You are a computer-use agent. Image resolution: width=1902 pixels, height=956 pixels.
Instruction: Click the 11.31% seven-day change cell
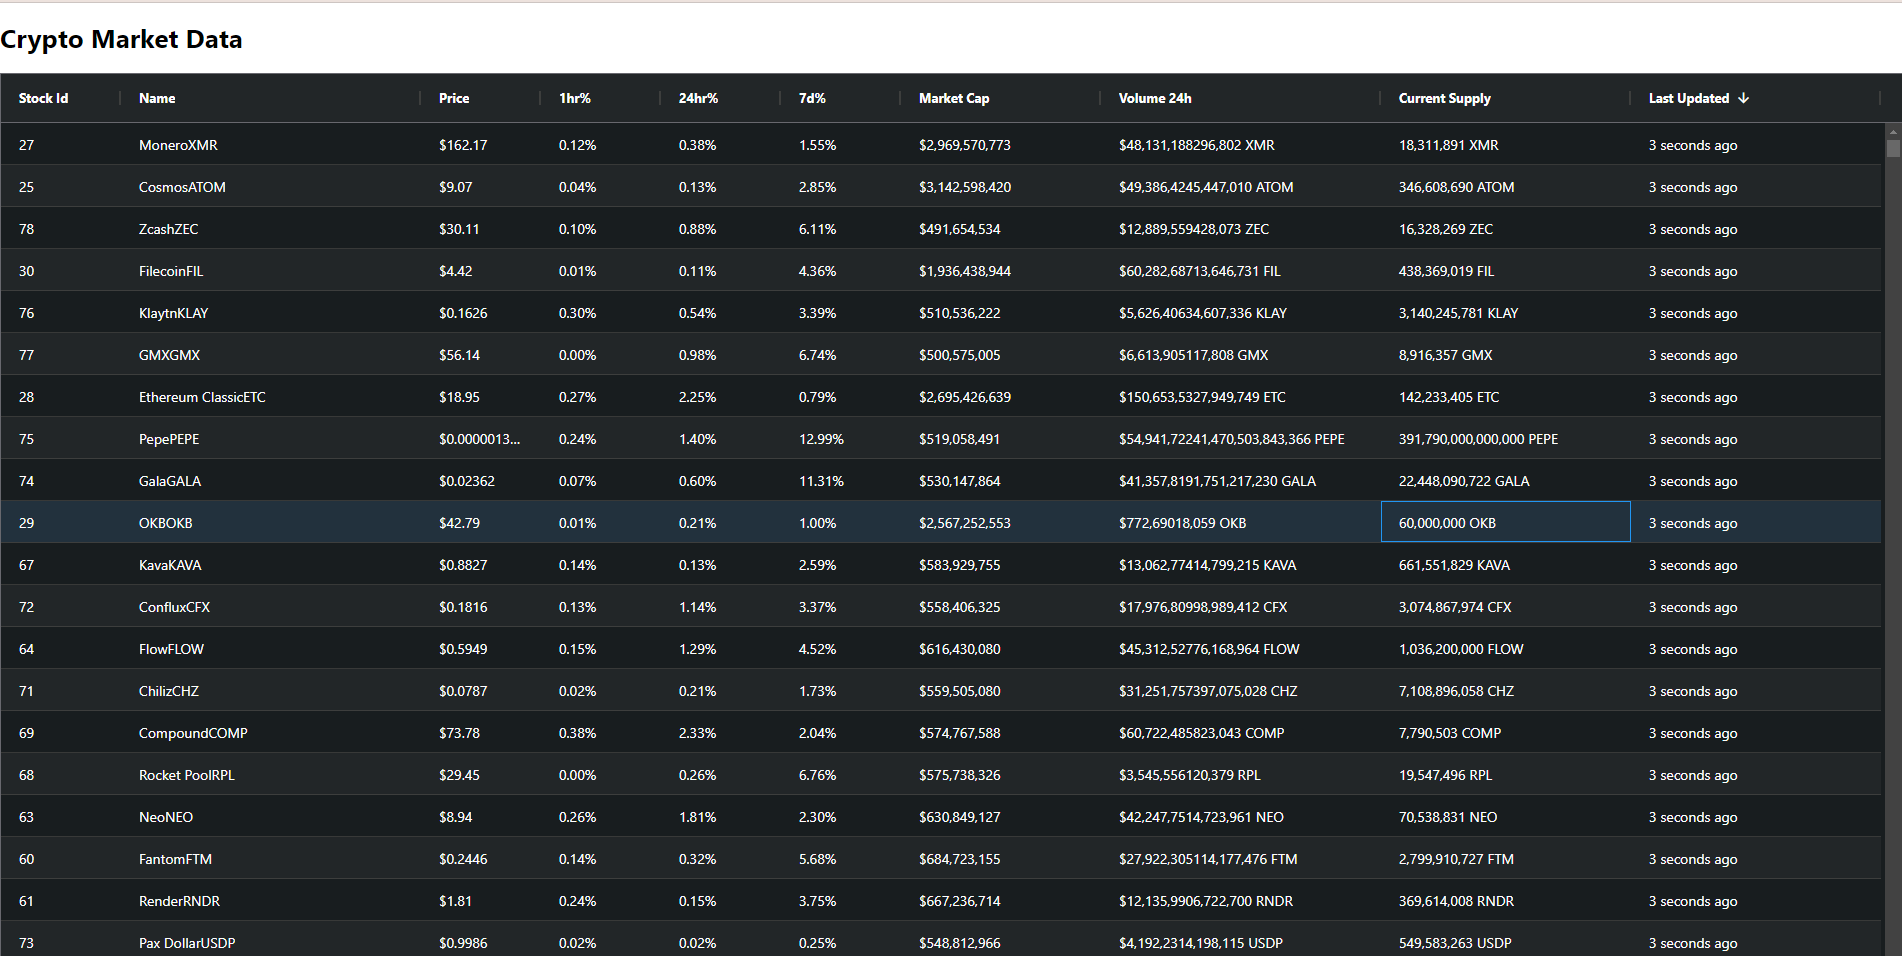(841, 481)
